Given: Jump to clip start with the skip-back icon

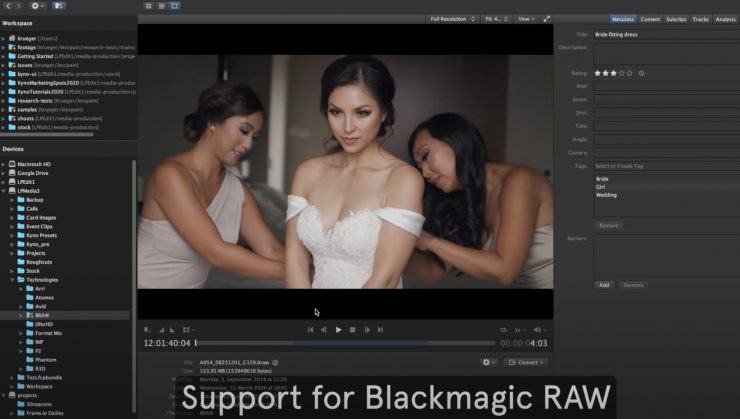Looking at the screenshot, I should coord(310,329).
